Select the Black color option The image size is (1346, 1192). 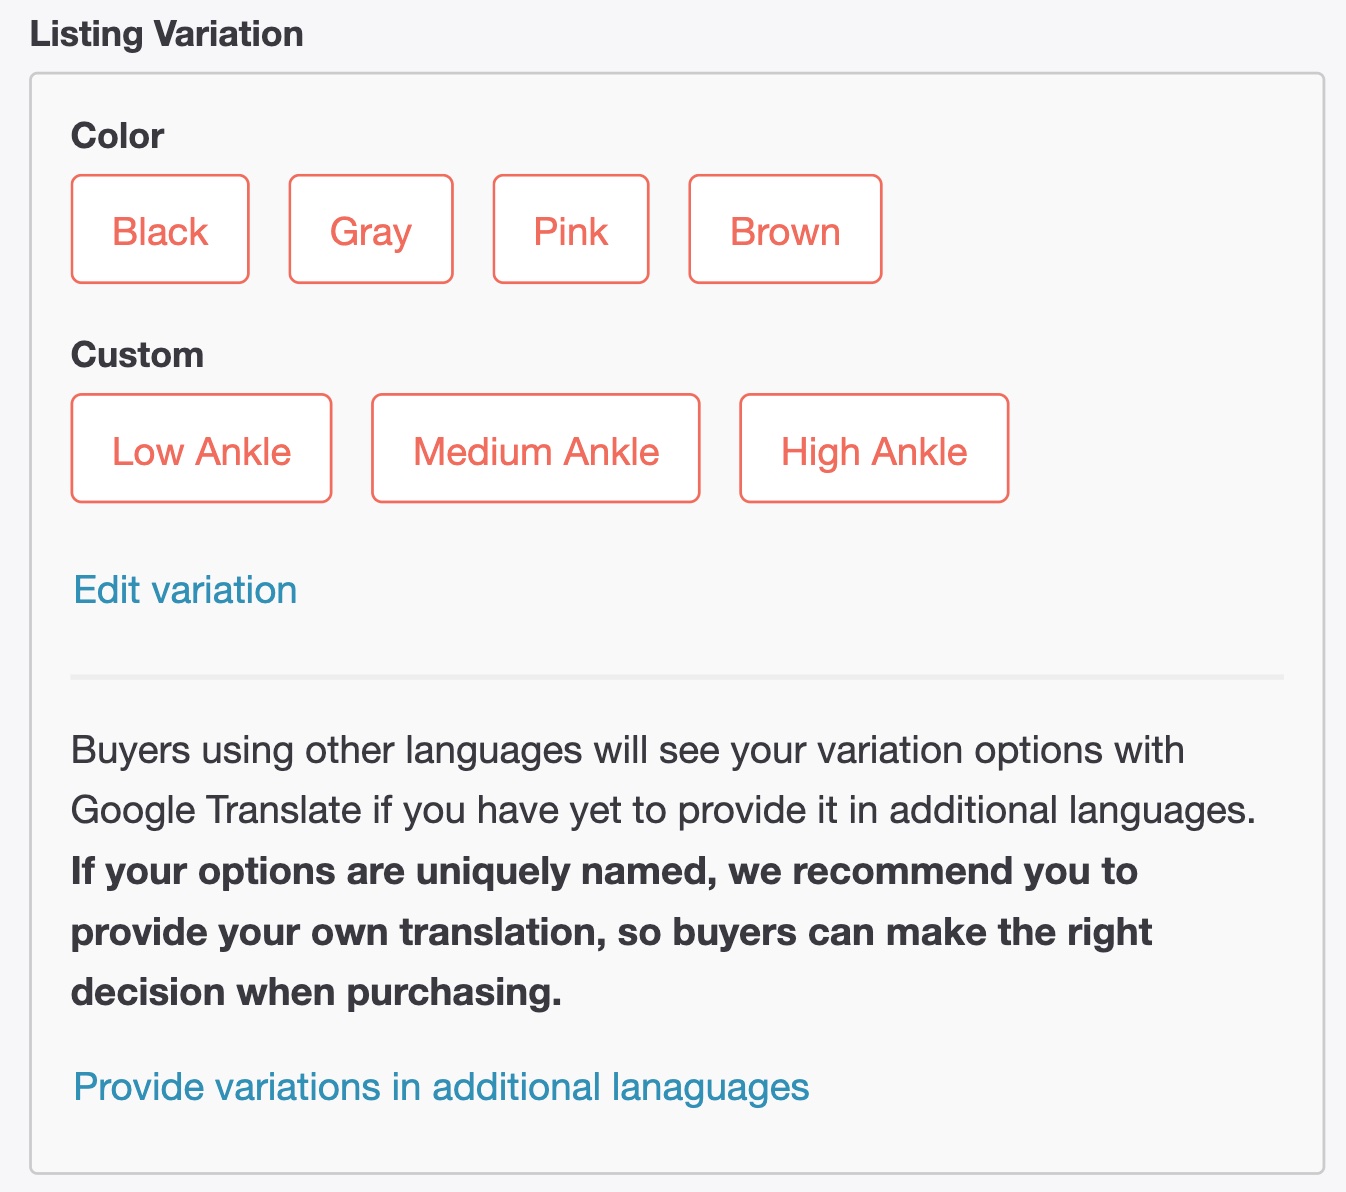click(x=160, y=230)
